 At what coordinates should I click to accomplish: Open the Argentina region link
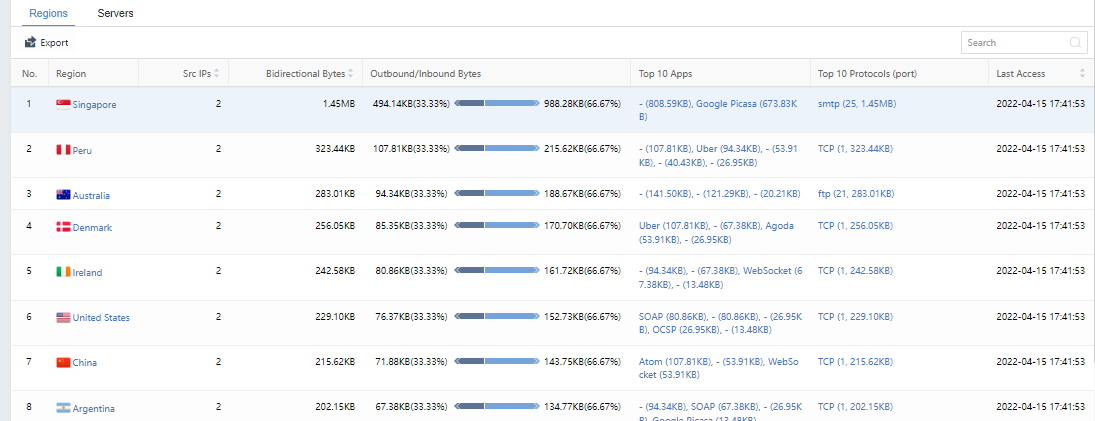94,408
